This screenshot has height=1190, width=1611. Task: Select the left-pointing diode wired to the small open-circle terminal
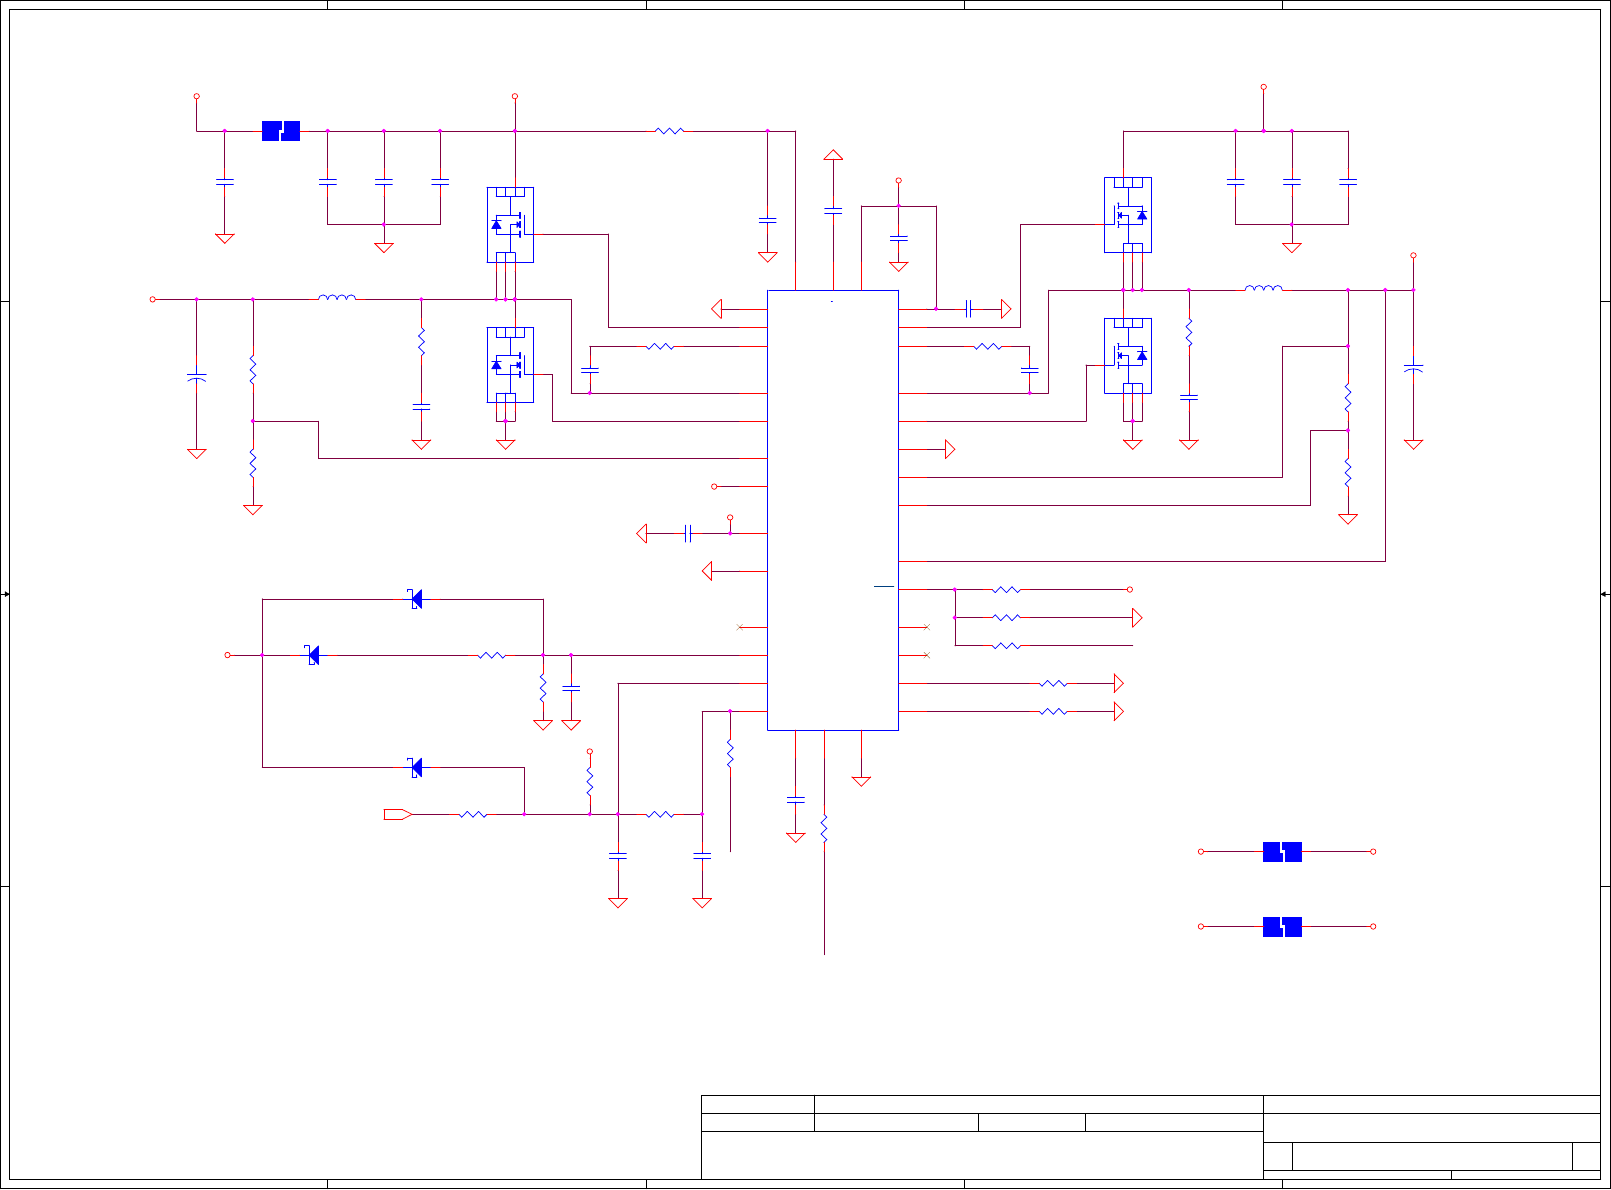tap(313, 655)
